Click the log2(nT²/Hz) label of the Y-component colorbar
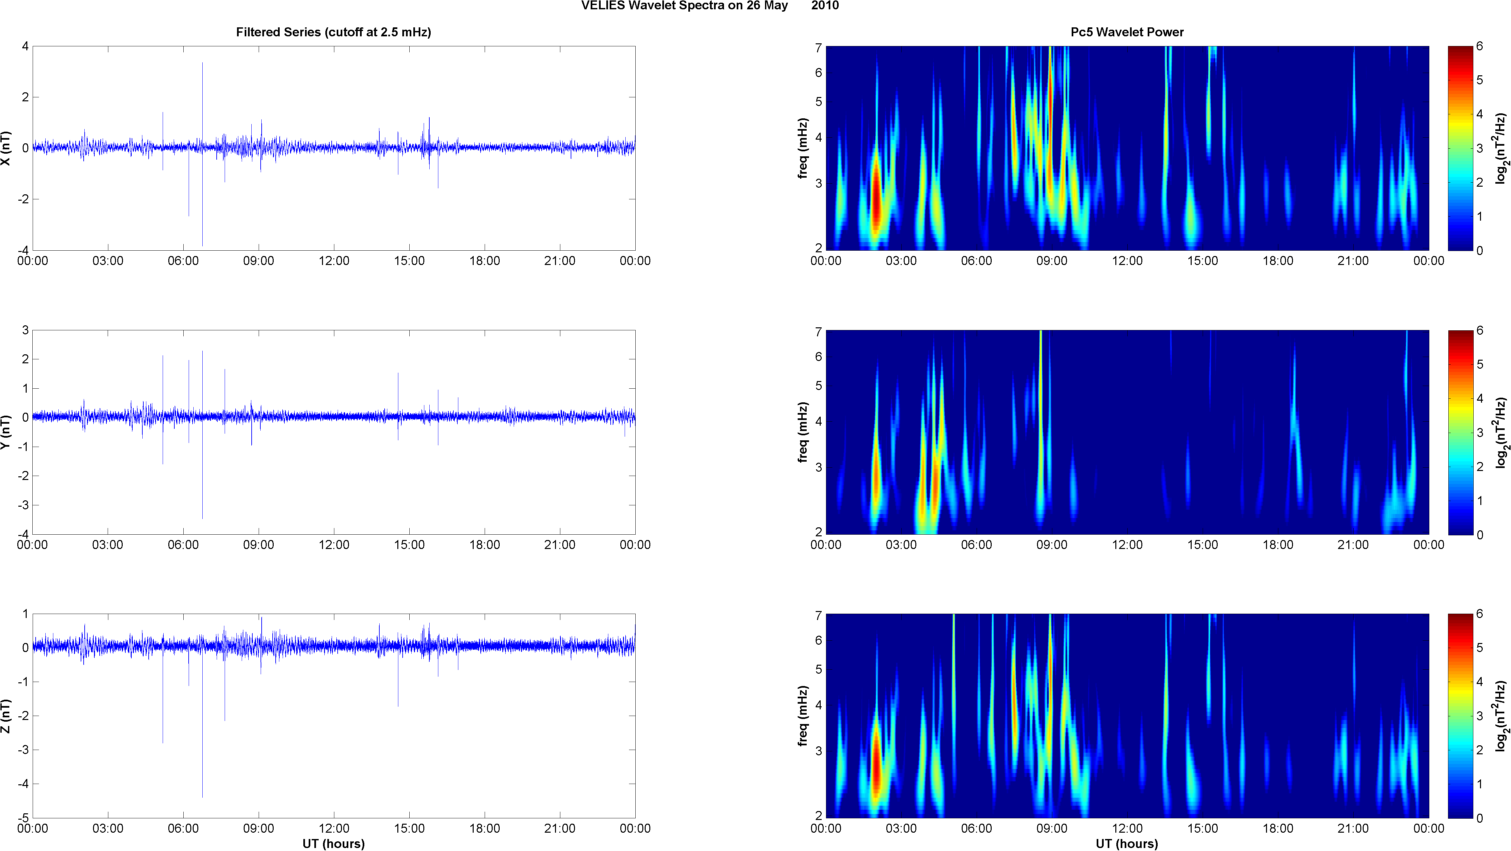 (x=1502, y=432)
